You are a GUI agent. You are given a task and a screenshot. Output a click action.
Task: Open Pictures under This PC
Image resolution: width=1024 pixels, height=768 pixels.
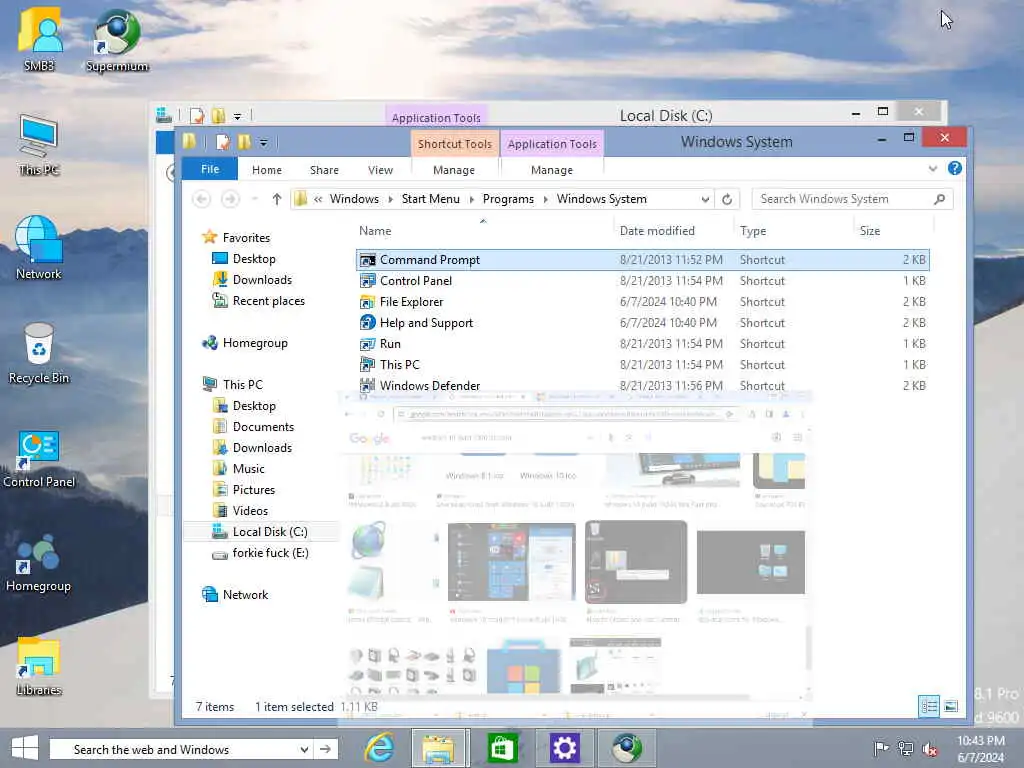(x=244, y=490)
